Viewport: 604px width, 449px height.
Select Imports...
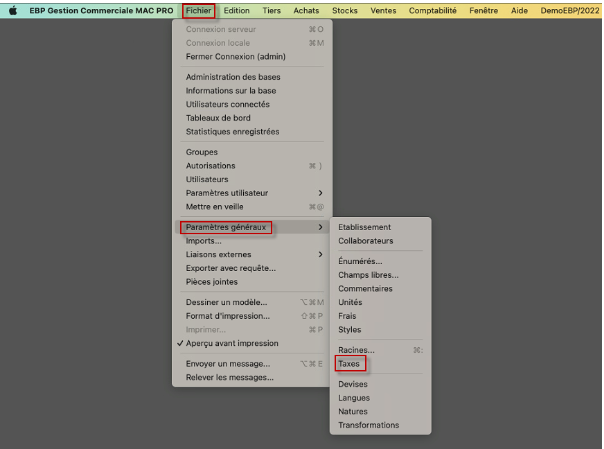click(252, 241)
